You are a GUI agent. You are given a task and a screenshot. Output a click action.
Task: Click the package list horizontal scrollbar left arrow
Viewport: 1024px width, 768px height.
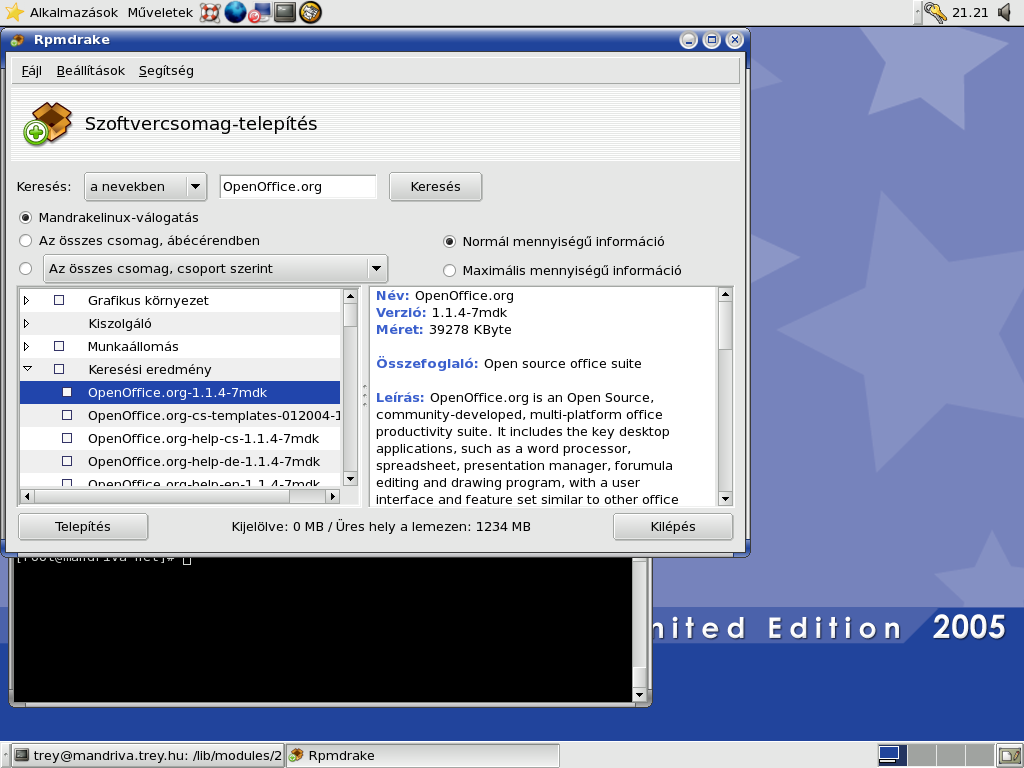click(x=27, y=496)
